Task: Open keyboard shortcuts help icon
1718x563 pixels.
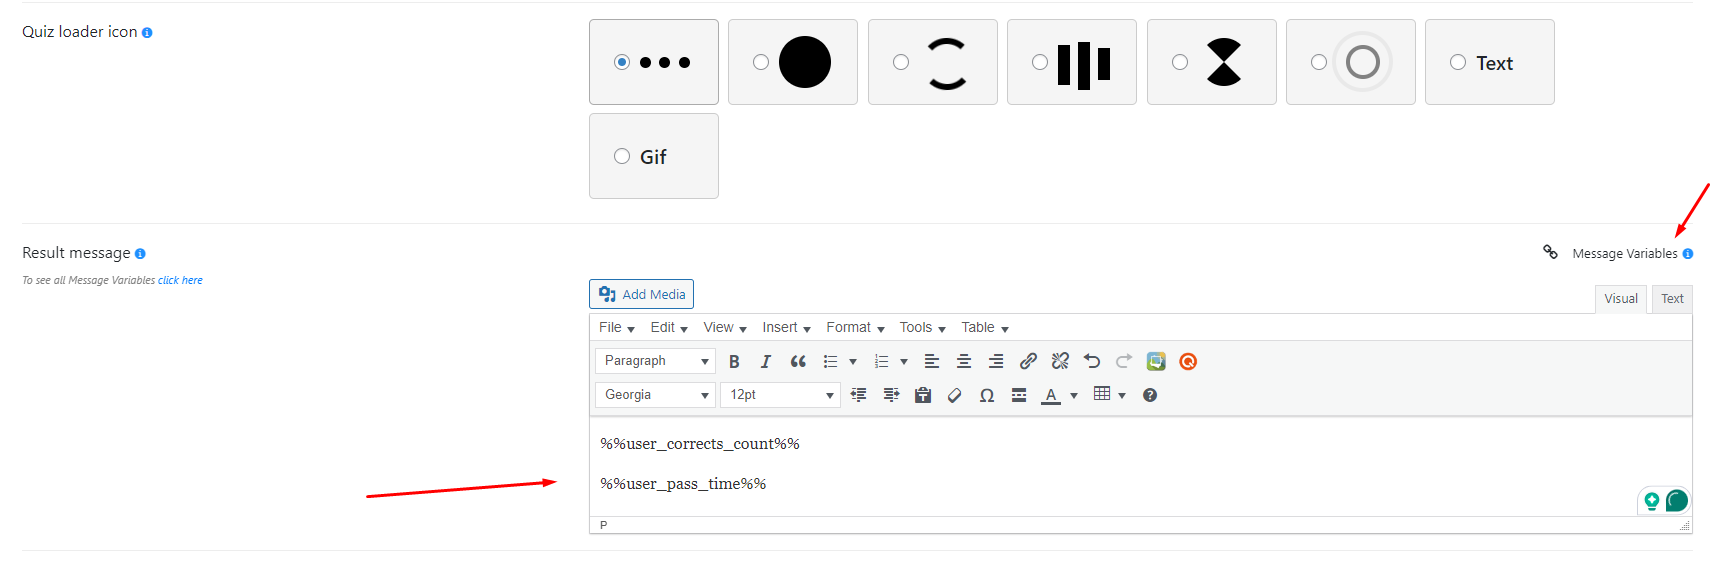Action: pyautogui.click(x=1150, y=395)
